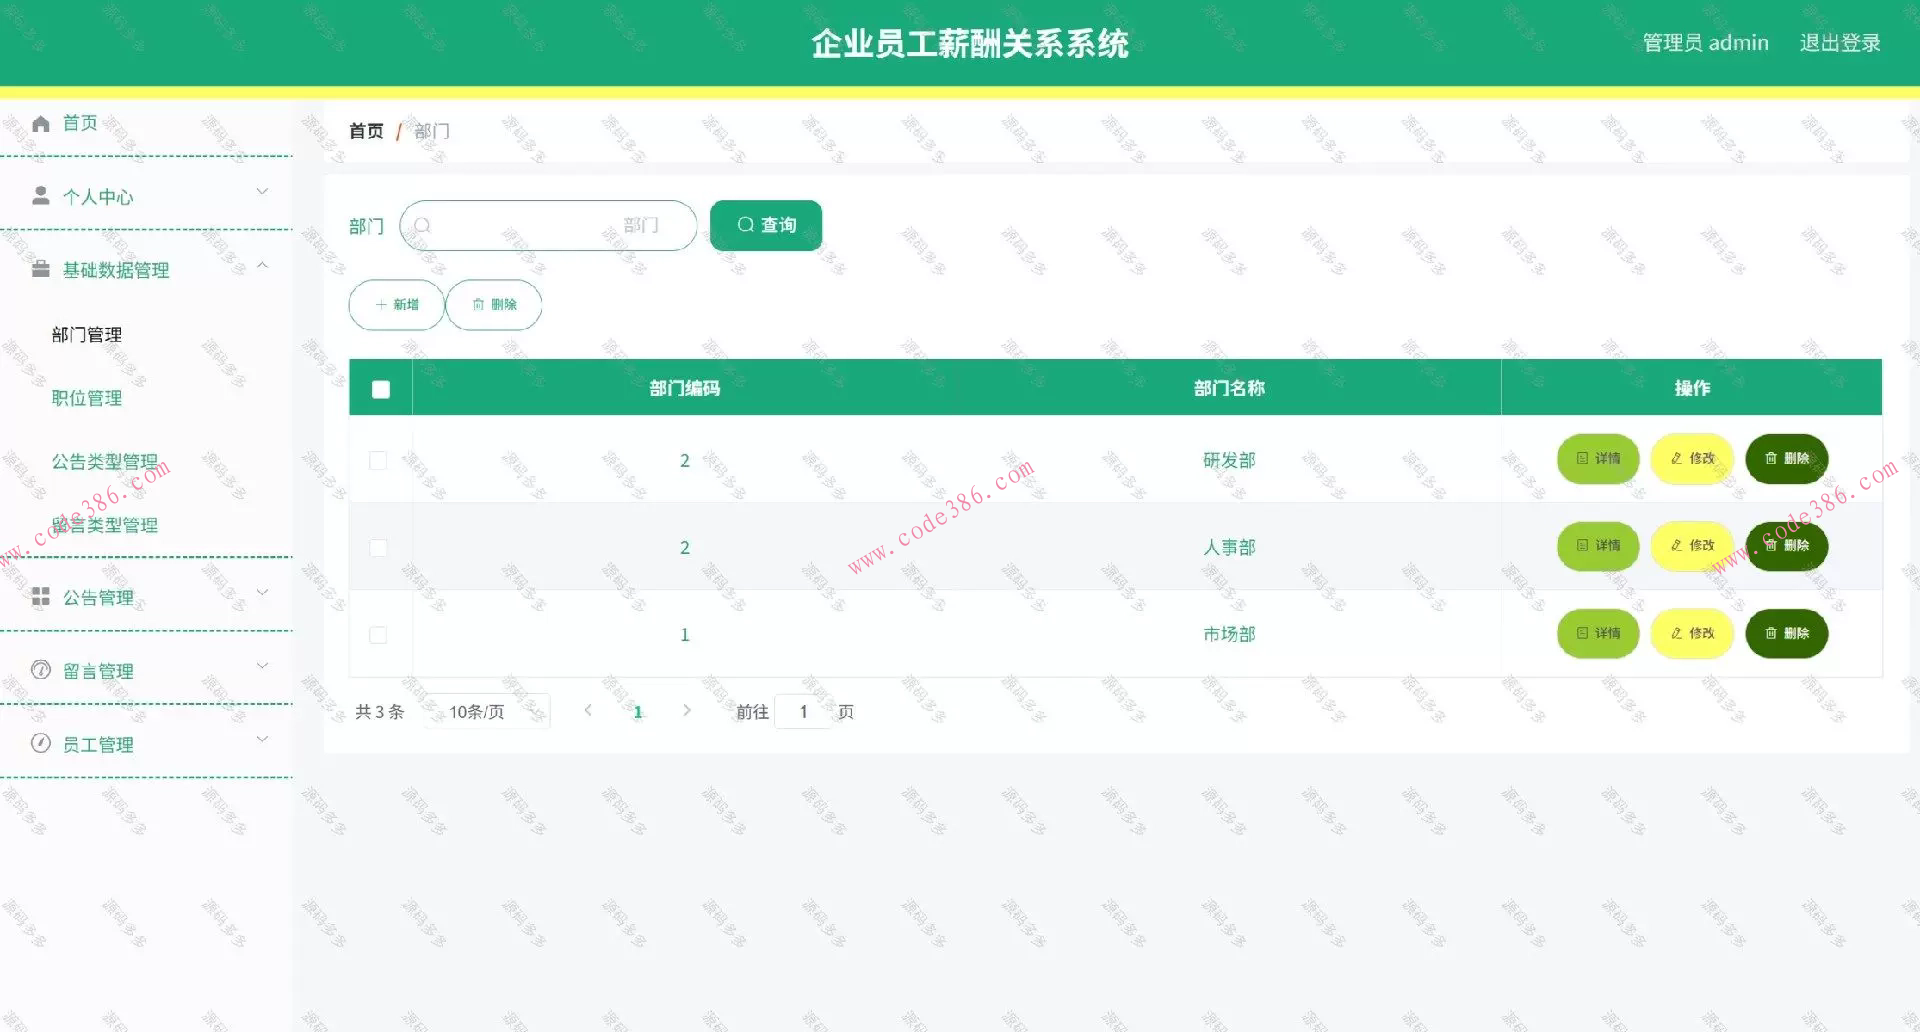Viewport: 1920px width, 1032px height.
Task: Go to next page with right arrow
Action: (x=687, y=711)
